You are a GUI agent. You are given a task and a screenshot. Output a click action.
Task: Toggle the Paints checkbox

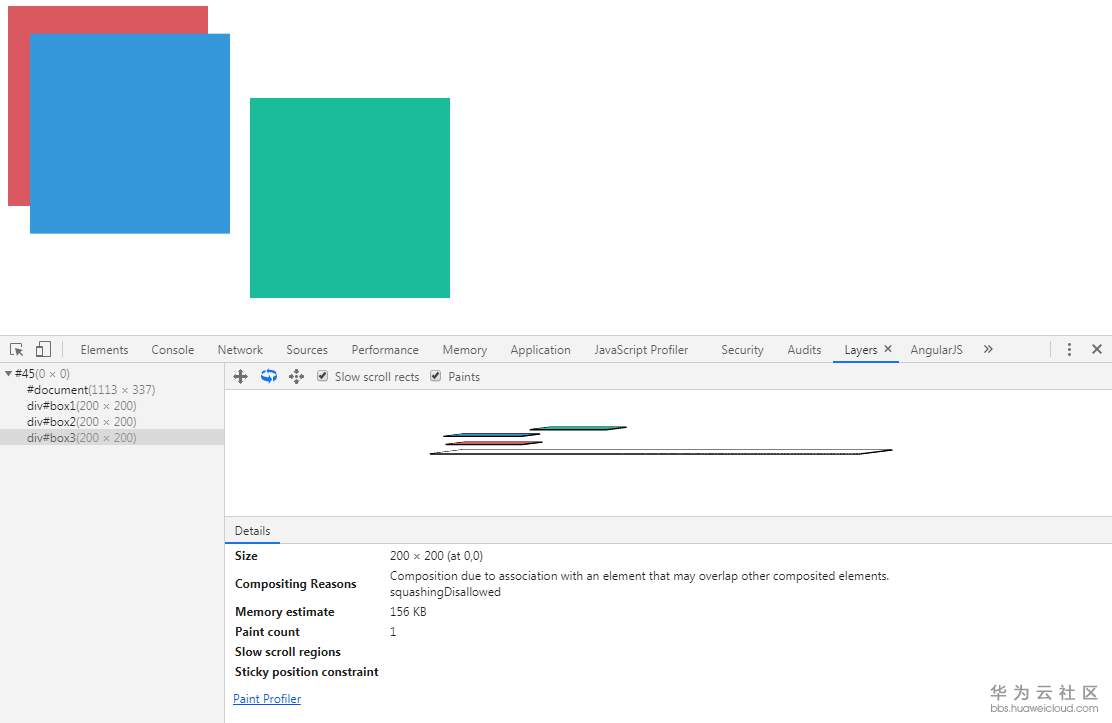pyautogui.click(x=436, y=376)
